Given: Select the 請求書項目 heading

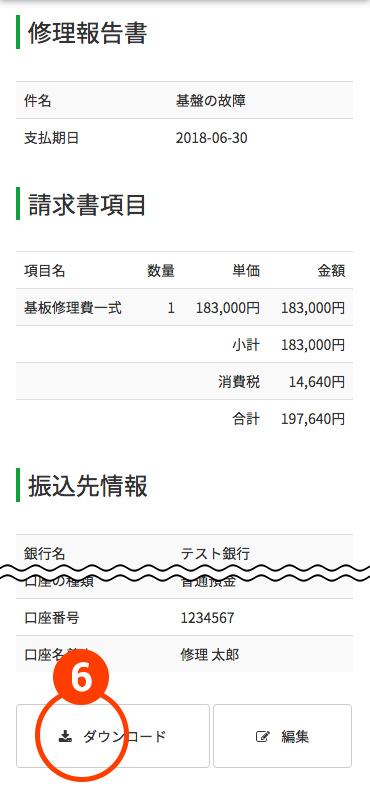Looking at the screenshot, I should pos(87,205).
